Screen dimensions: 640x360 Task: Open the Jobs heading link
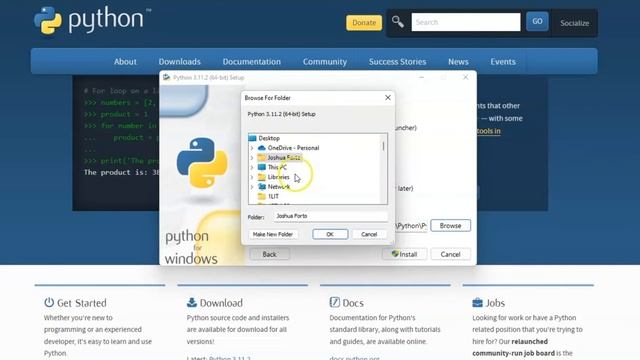[x=495, y=303]
